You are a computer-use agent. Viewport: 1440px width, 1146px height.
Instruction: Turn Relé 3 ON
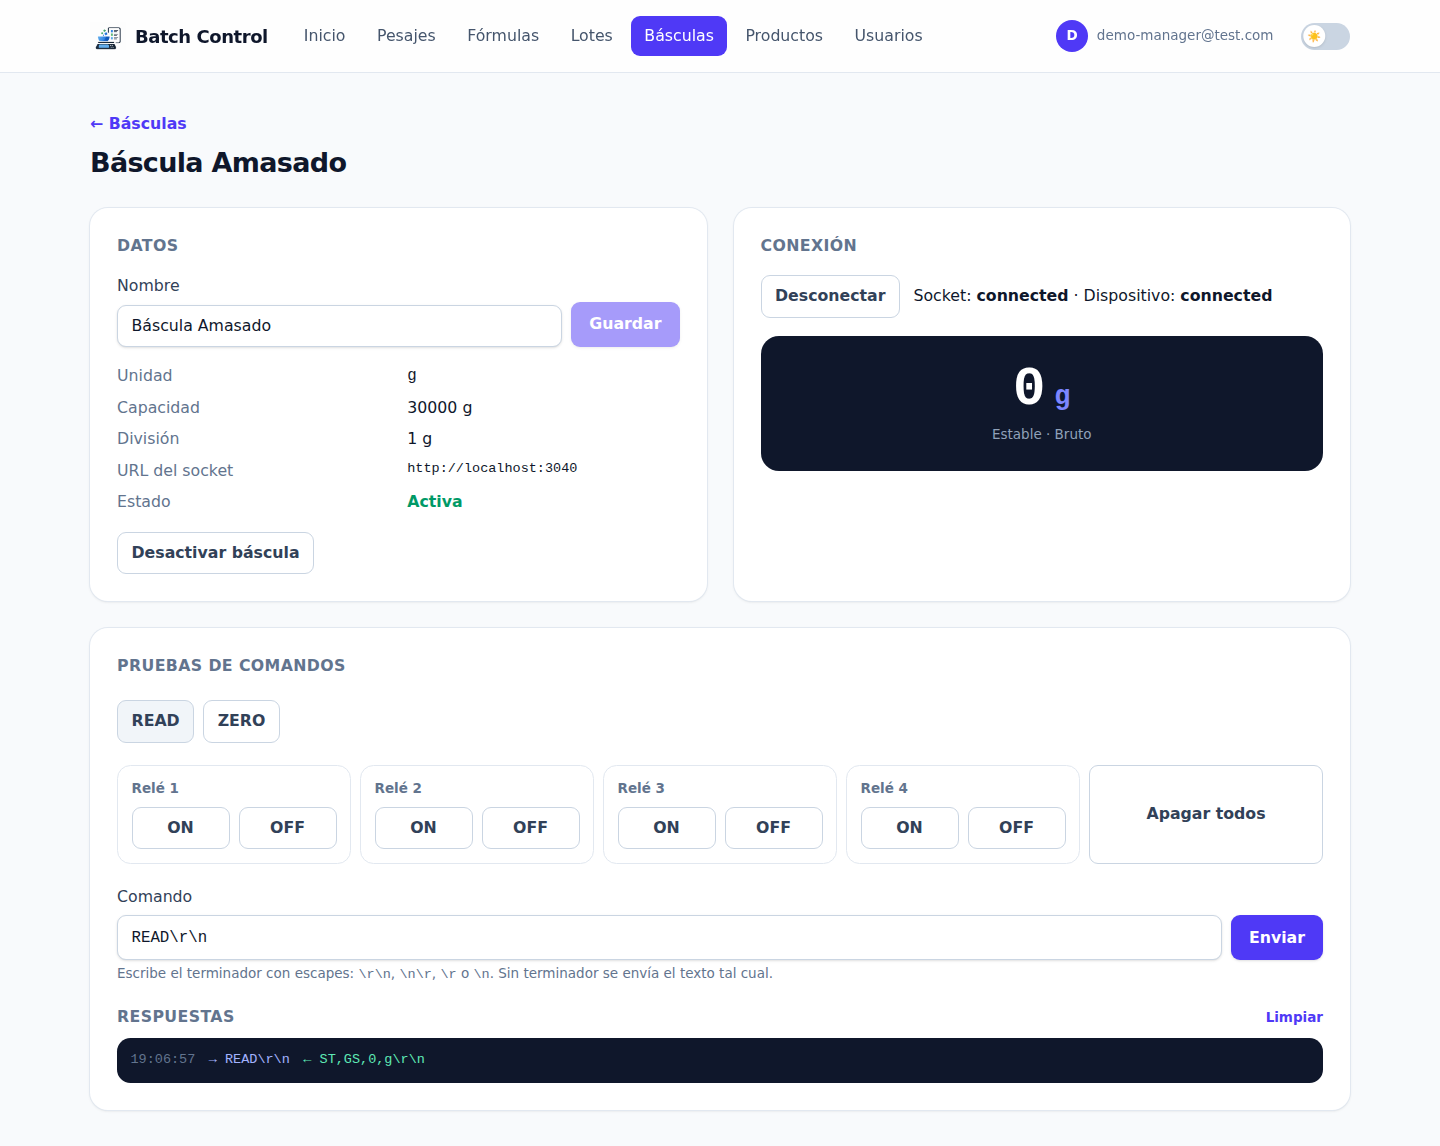click(x=666, y=828)
